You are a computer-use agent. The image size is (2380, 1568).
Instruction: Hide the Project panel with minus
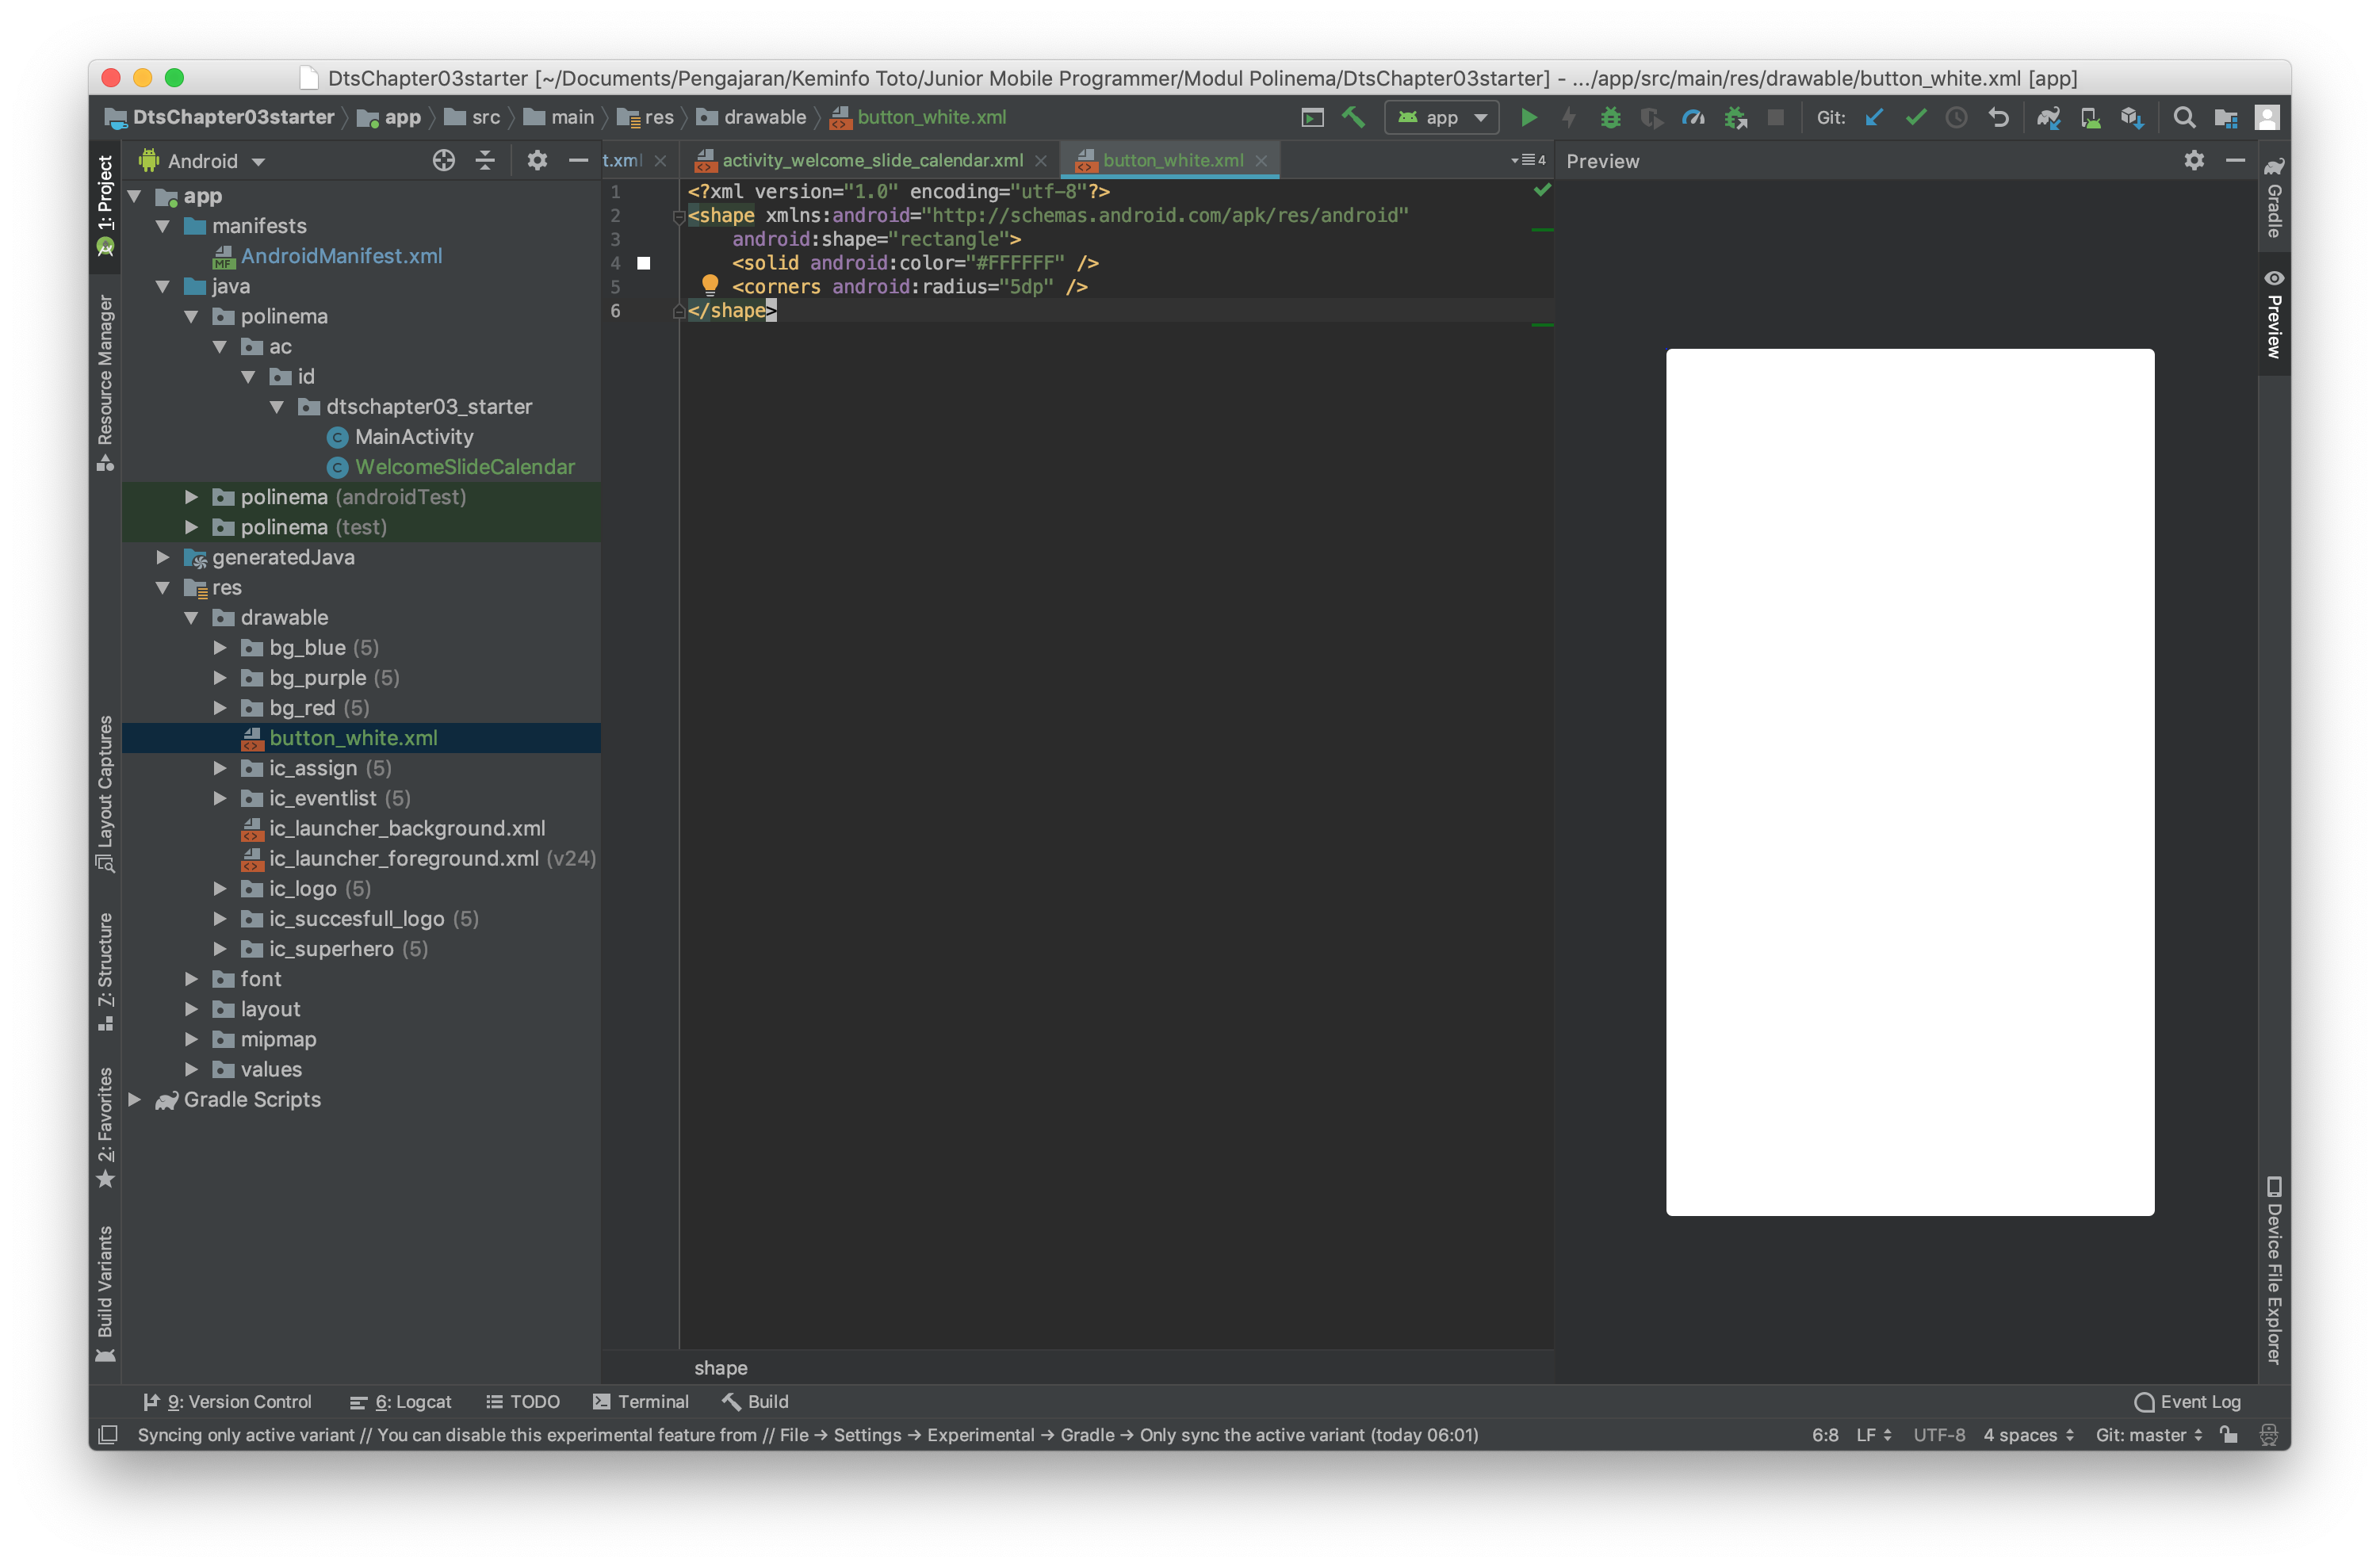(578, 161)
